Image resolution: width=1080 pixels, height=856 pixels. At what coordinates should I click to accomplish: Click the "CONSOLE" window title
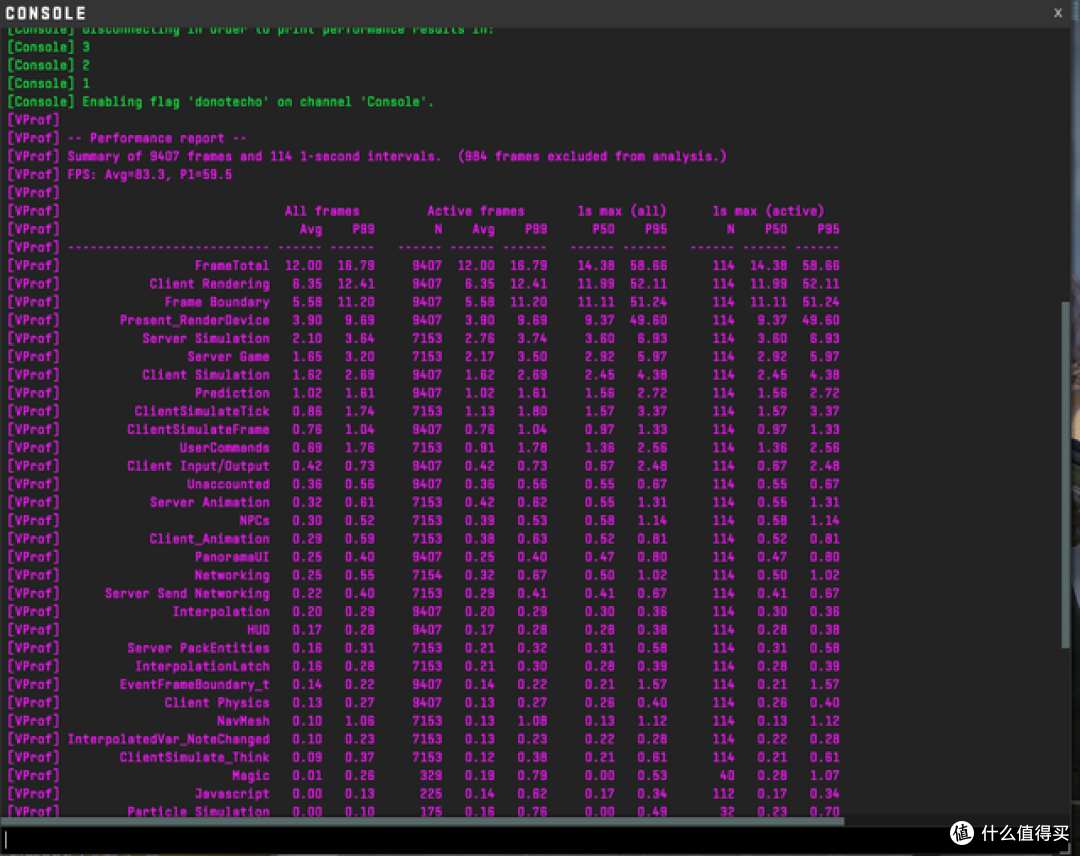click(45, 13)
